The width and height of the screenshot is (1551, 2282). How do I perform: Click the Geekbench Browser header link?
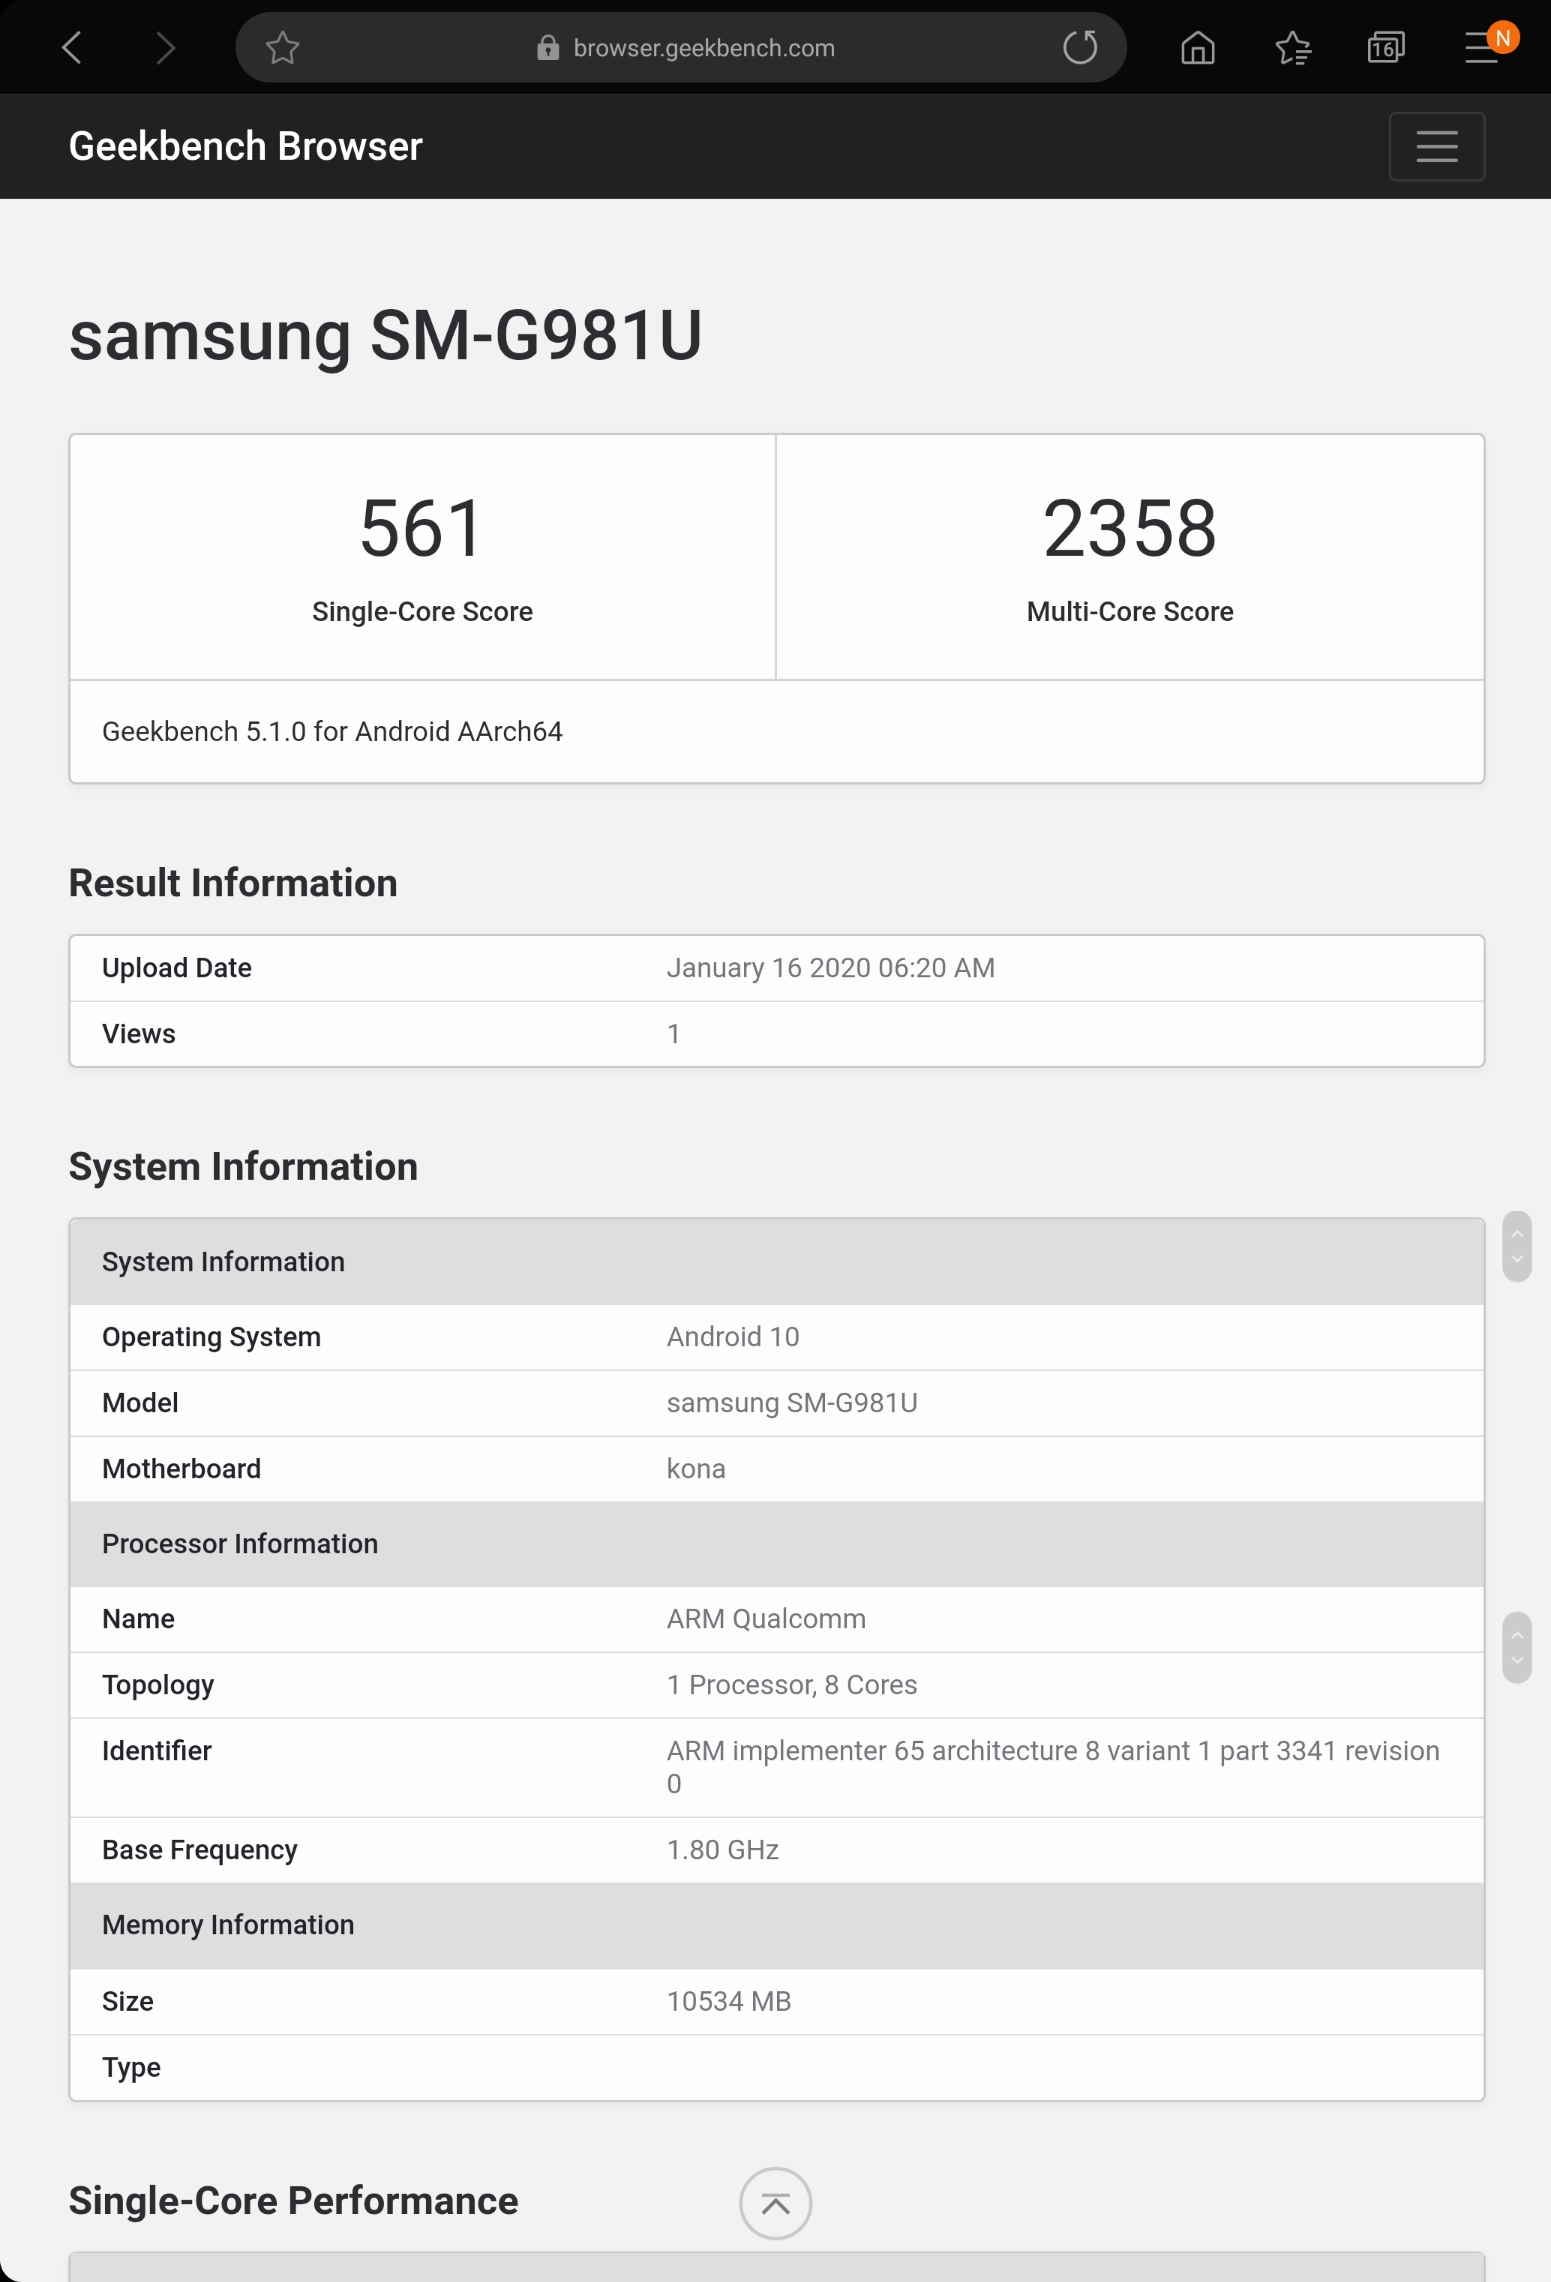246,147
